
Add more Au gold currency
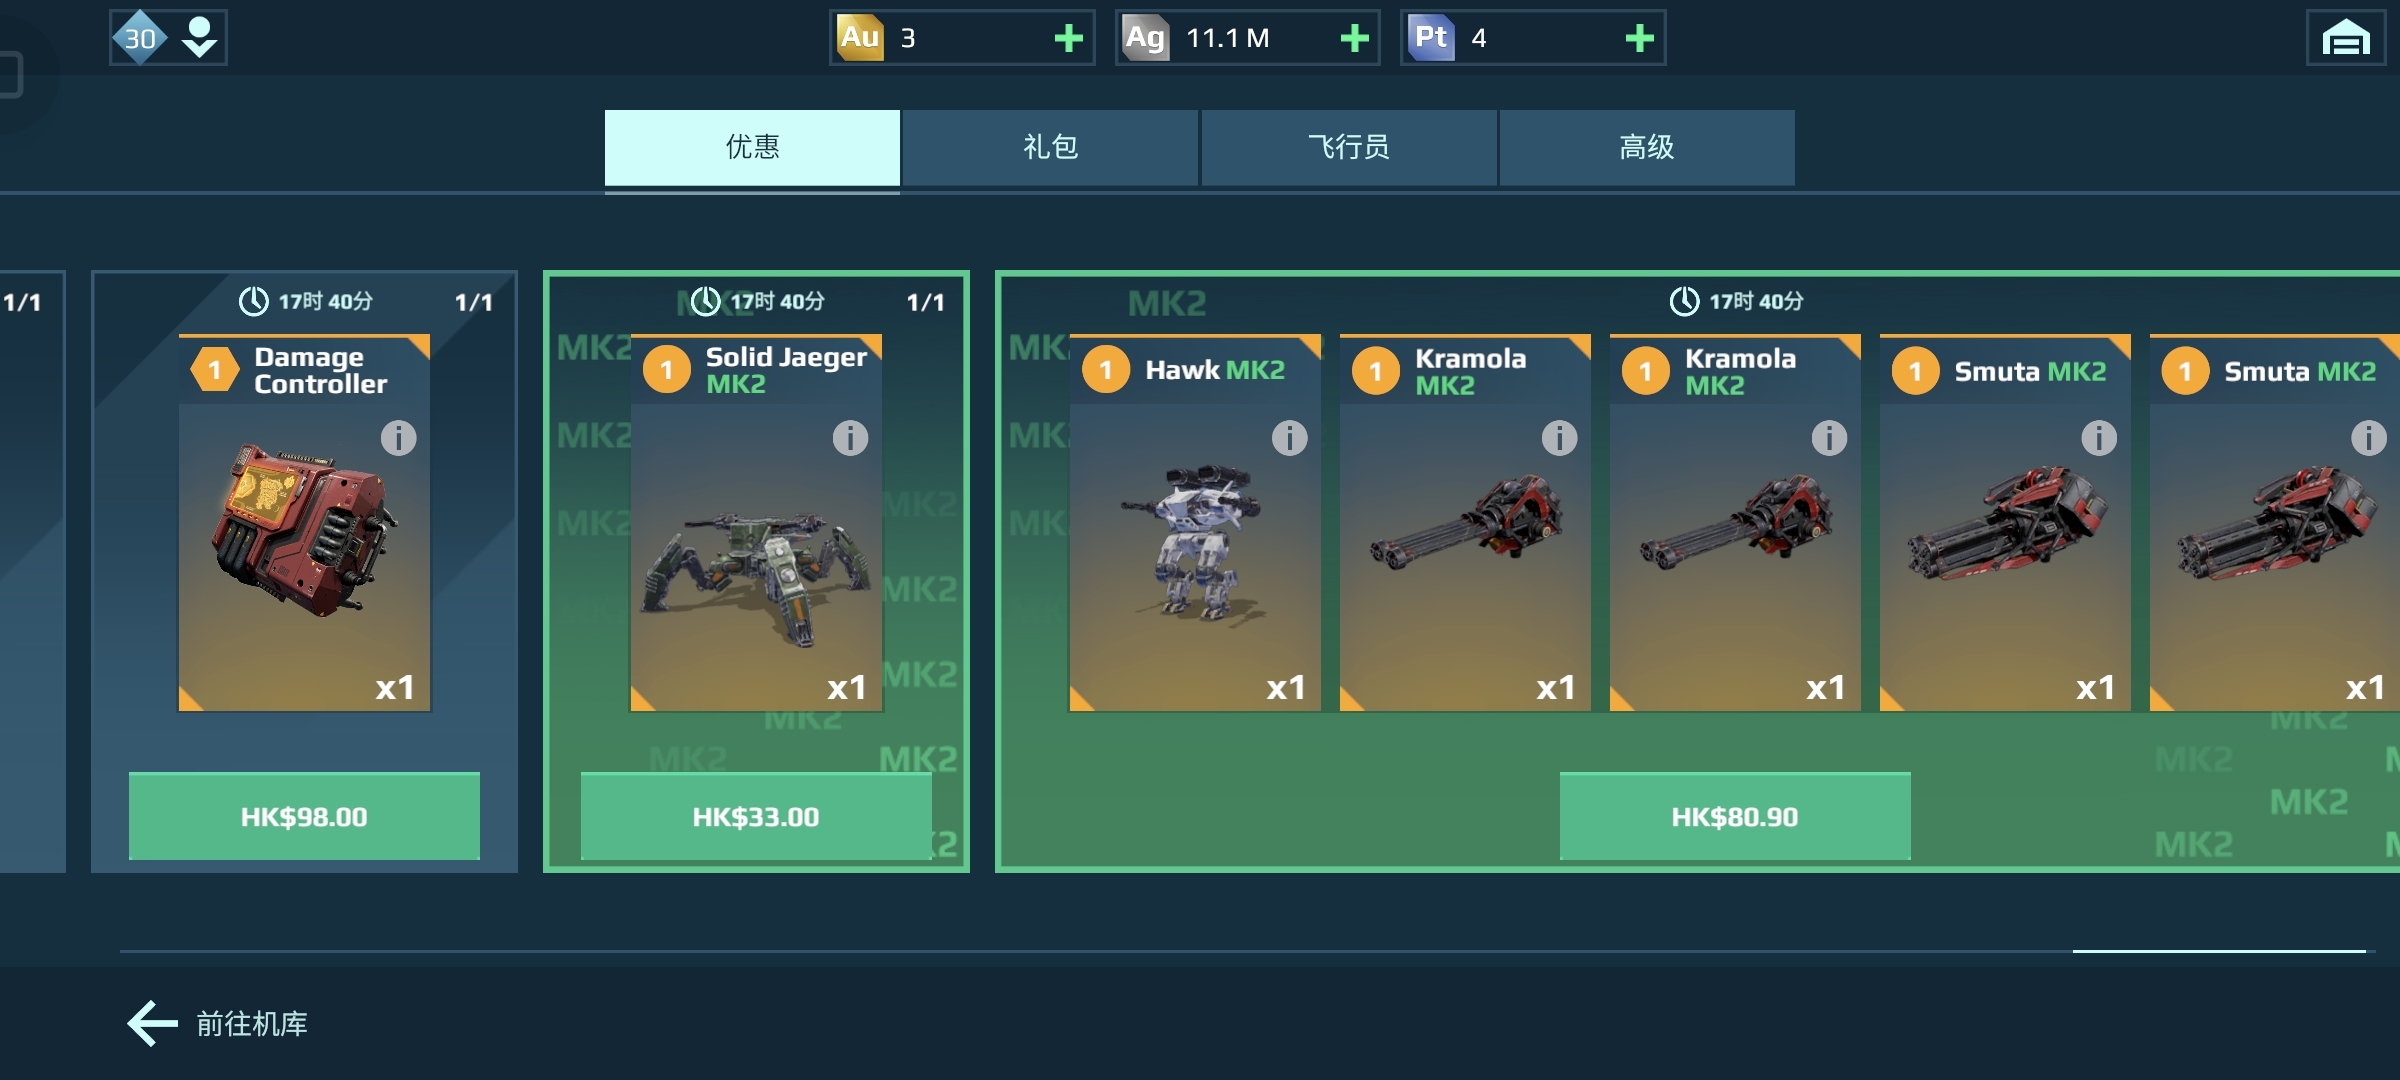coord(1069,39)
